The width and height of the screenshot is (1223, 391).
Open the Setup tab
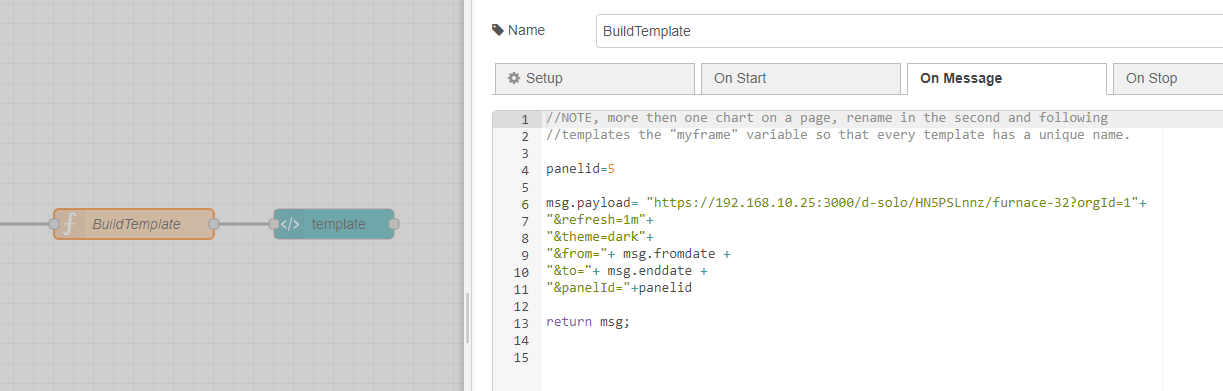point(595,78)
